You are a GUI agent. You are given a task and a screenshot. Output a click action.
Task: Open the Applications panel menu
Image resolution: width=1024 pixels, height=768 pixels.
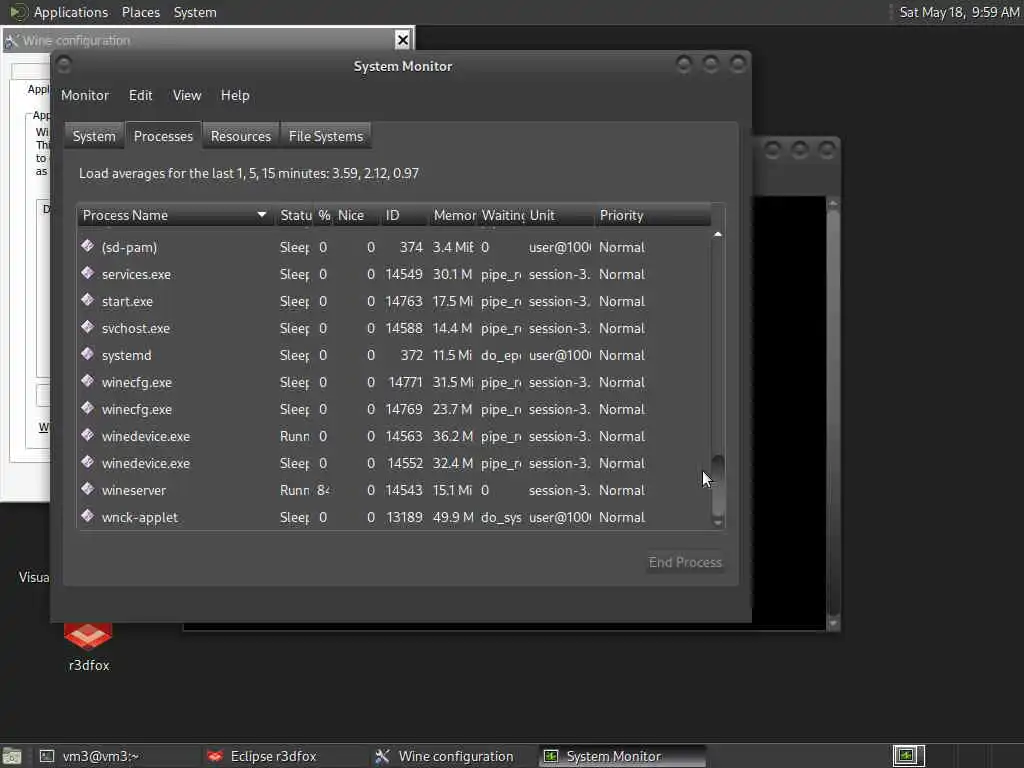[x=71, y=12]
